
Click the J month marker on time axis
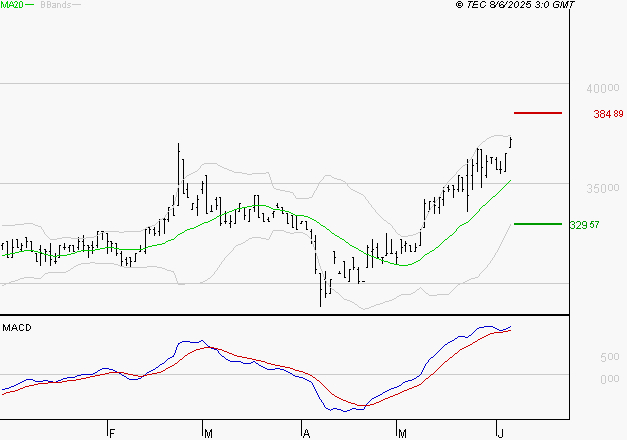click(x=500, y=433)
